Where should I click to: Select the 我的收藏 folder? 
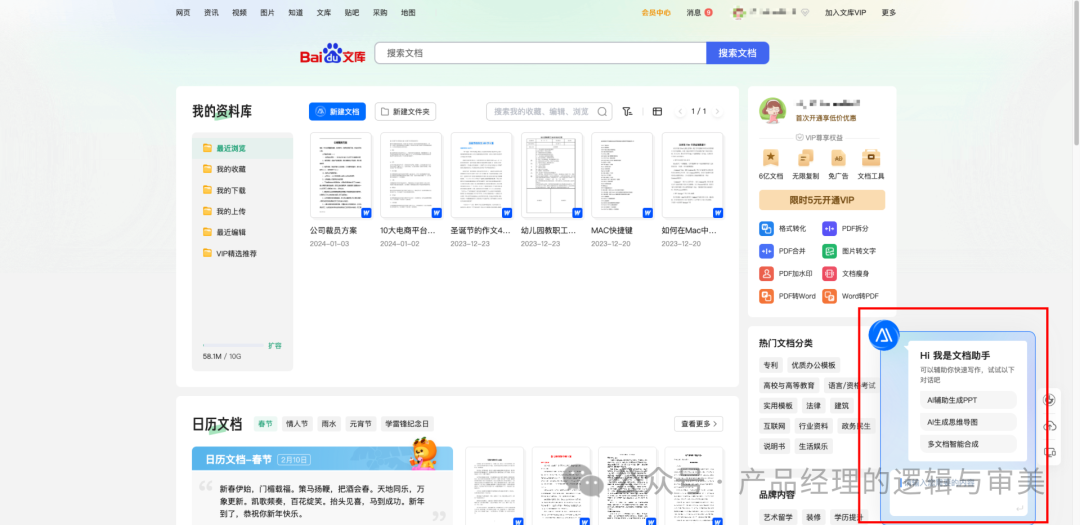tap(242, 169)
